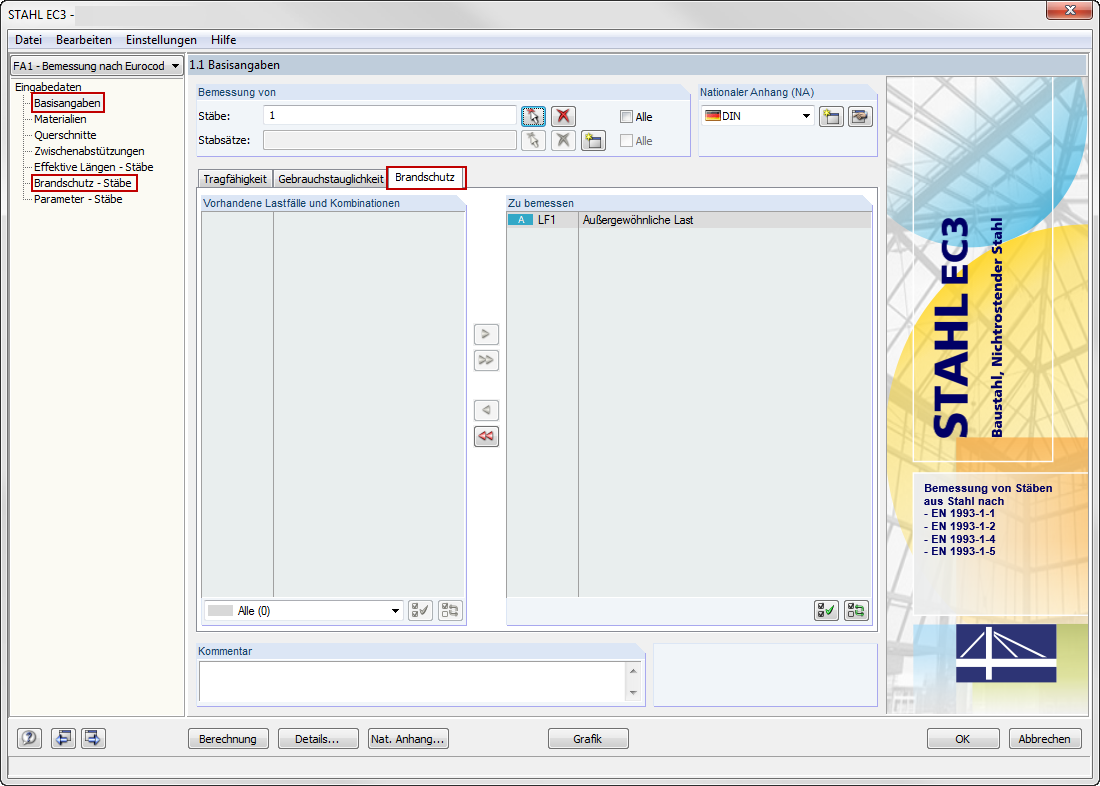Click the new national annex icon next to DIN

pyautogui.click(x=831, y=116)
